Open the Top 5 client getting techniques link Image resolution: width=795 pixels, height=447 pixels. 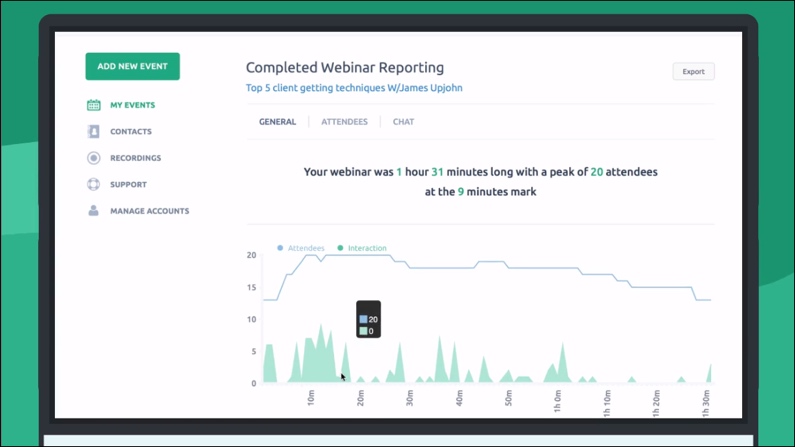click(354, 88)
